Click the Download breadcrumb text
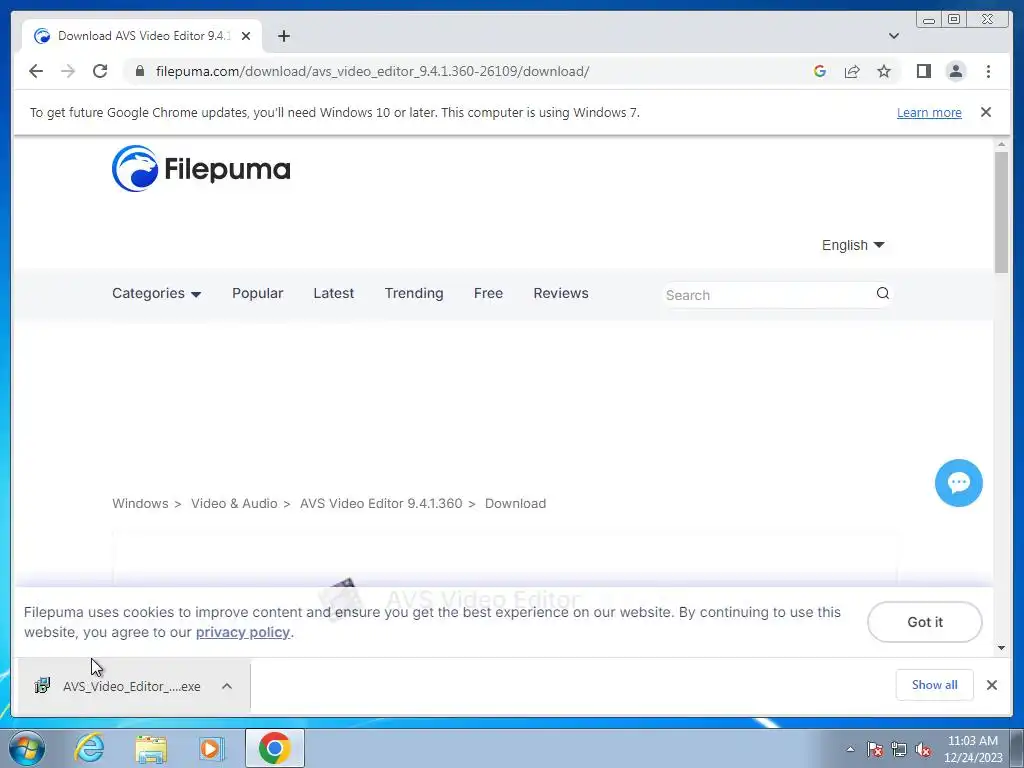Image resolution: width=1024 pixels, height=768 pixels. 515,504
